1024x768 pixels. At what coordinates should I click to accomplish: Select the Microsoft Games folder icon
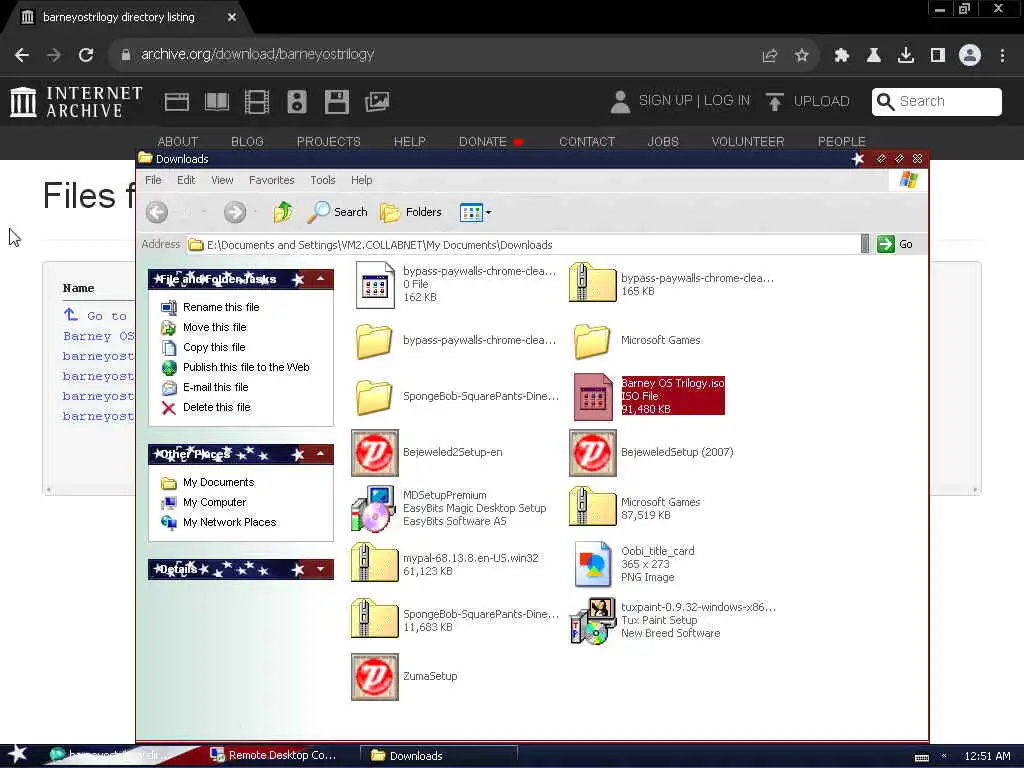coord(592,342)
